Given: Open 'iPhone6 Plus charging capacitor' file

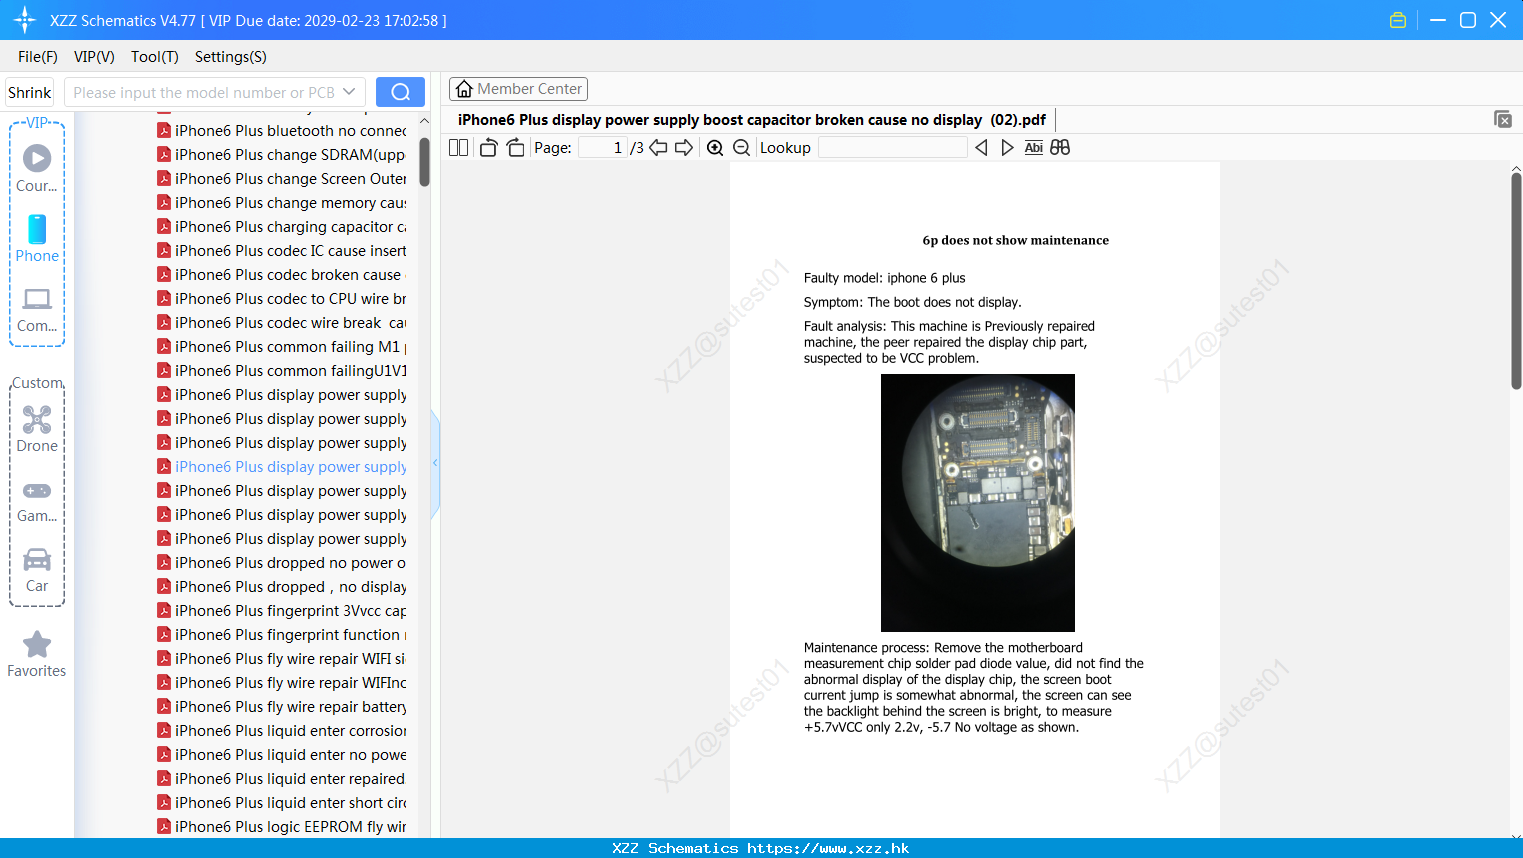Looking at the screenshot, I should 282,227.
